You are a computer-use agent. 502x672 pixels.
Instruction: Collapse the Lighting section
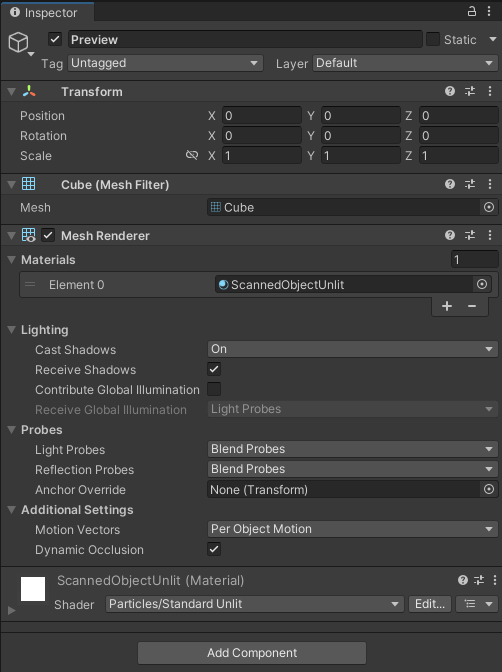[x=12, y=330]
